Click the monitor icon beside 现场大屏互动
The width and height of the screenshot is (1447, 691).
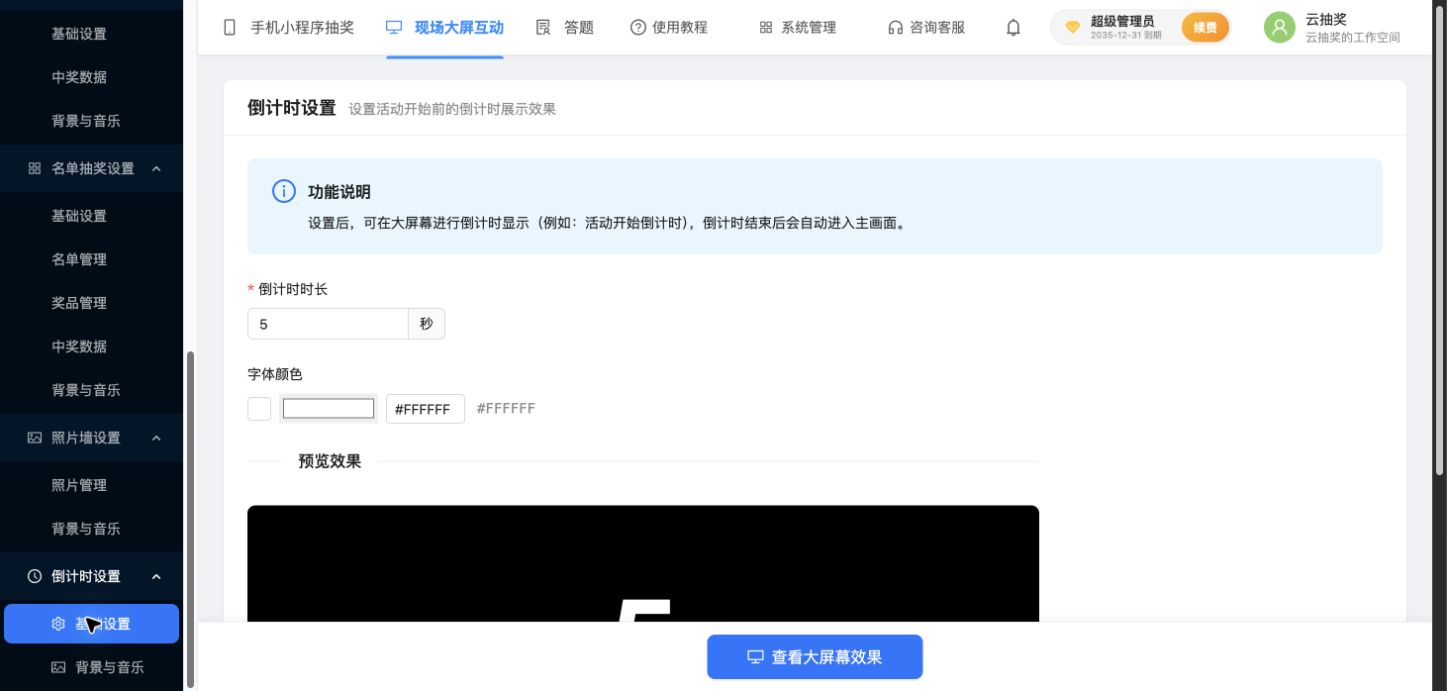click(394, 28)
